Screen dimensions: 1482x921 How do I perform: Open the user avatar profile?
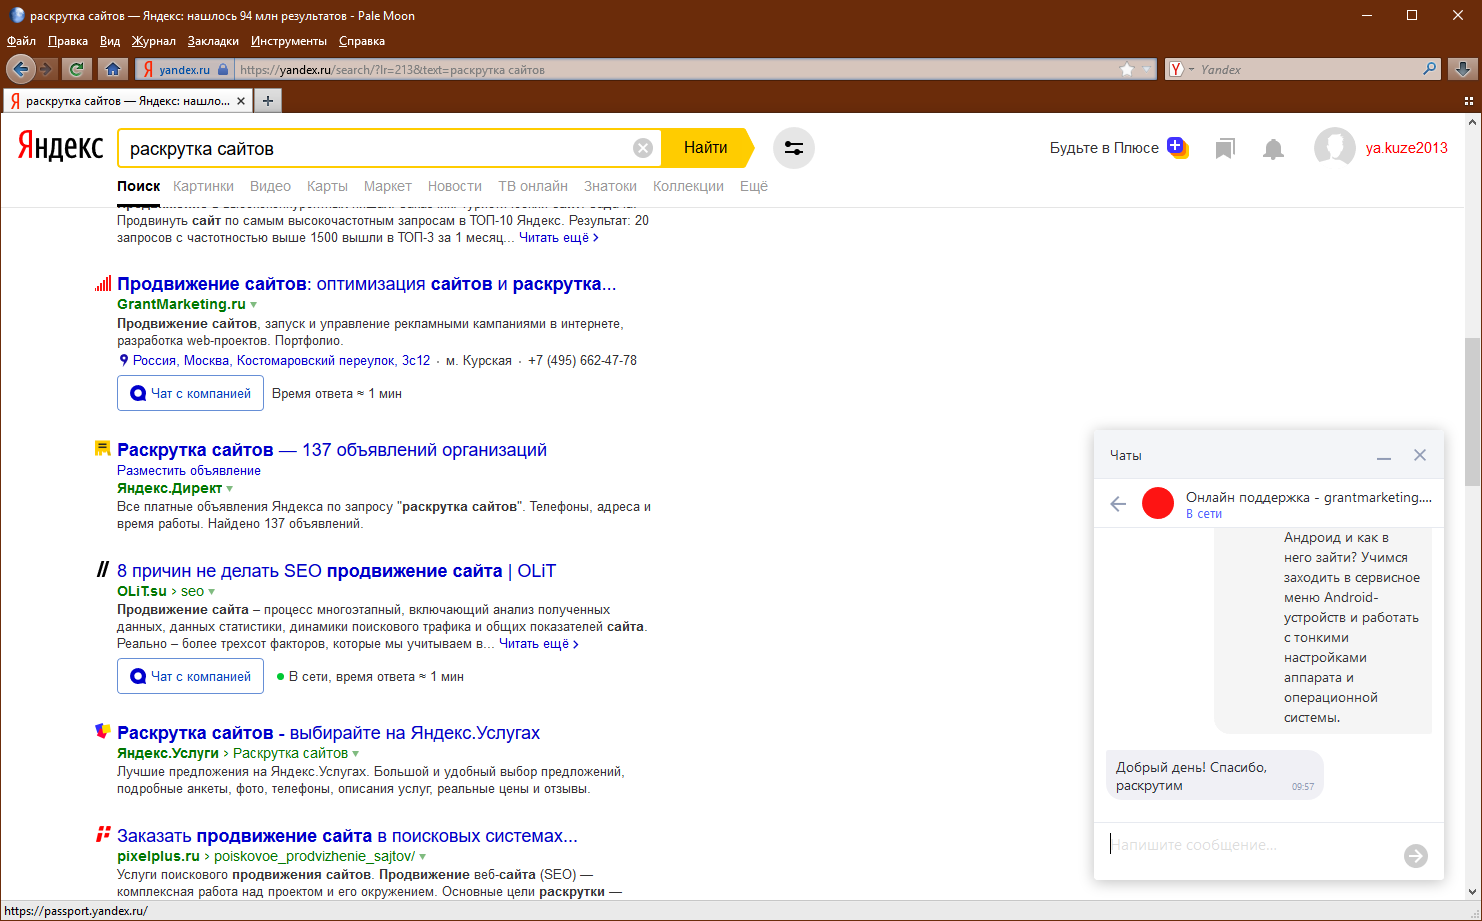tap(1334, 148)
